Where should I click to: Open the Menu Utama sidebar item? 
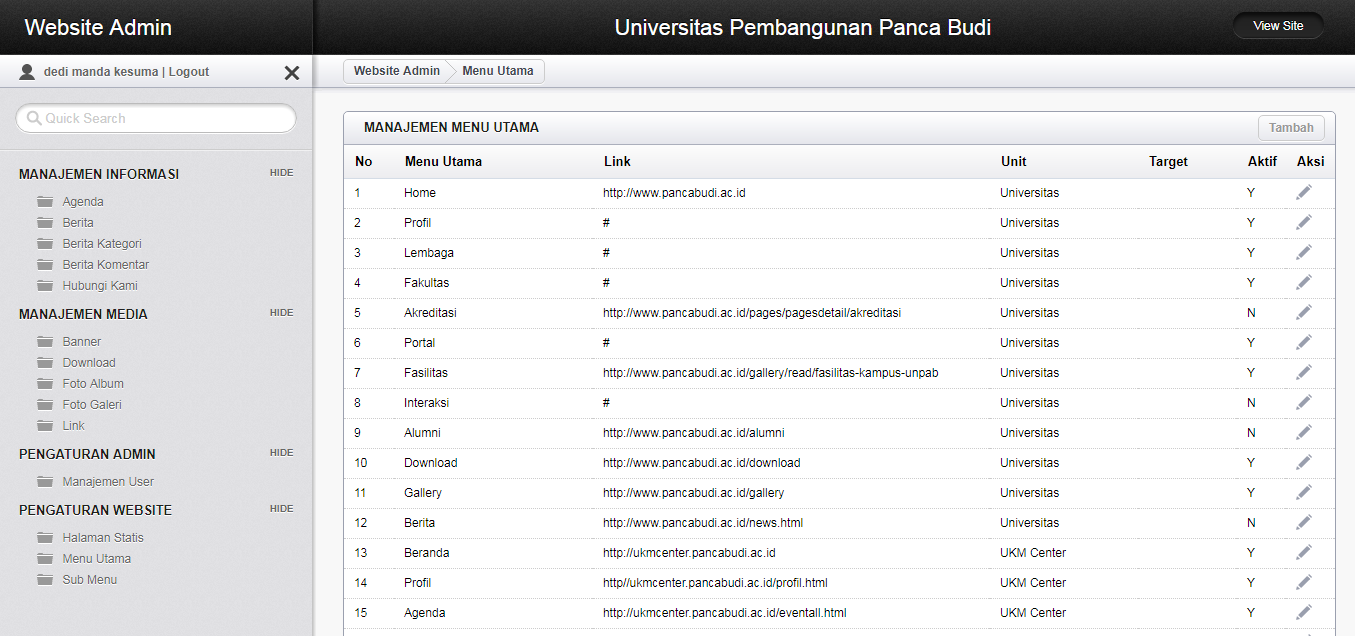(96, 559)
